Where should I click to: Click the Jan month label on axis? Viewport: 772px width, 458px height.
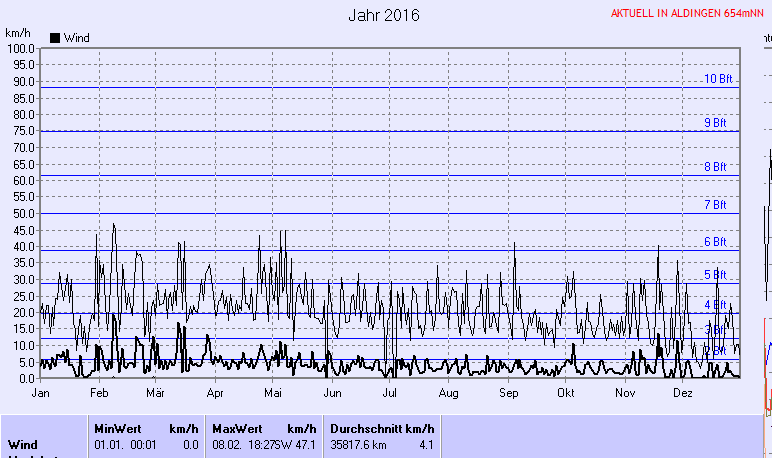pyautogui.click(x=41, y=394)
